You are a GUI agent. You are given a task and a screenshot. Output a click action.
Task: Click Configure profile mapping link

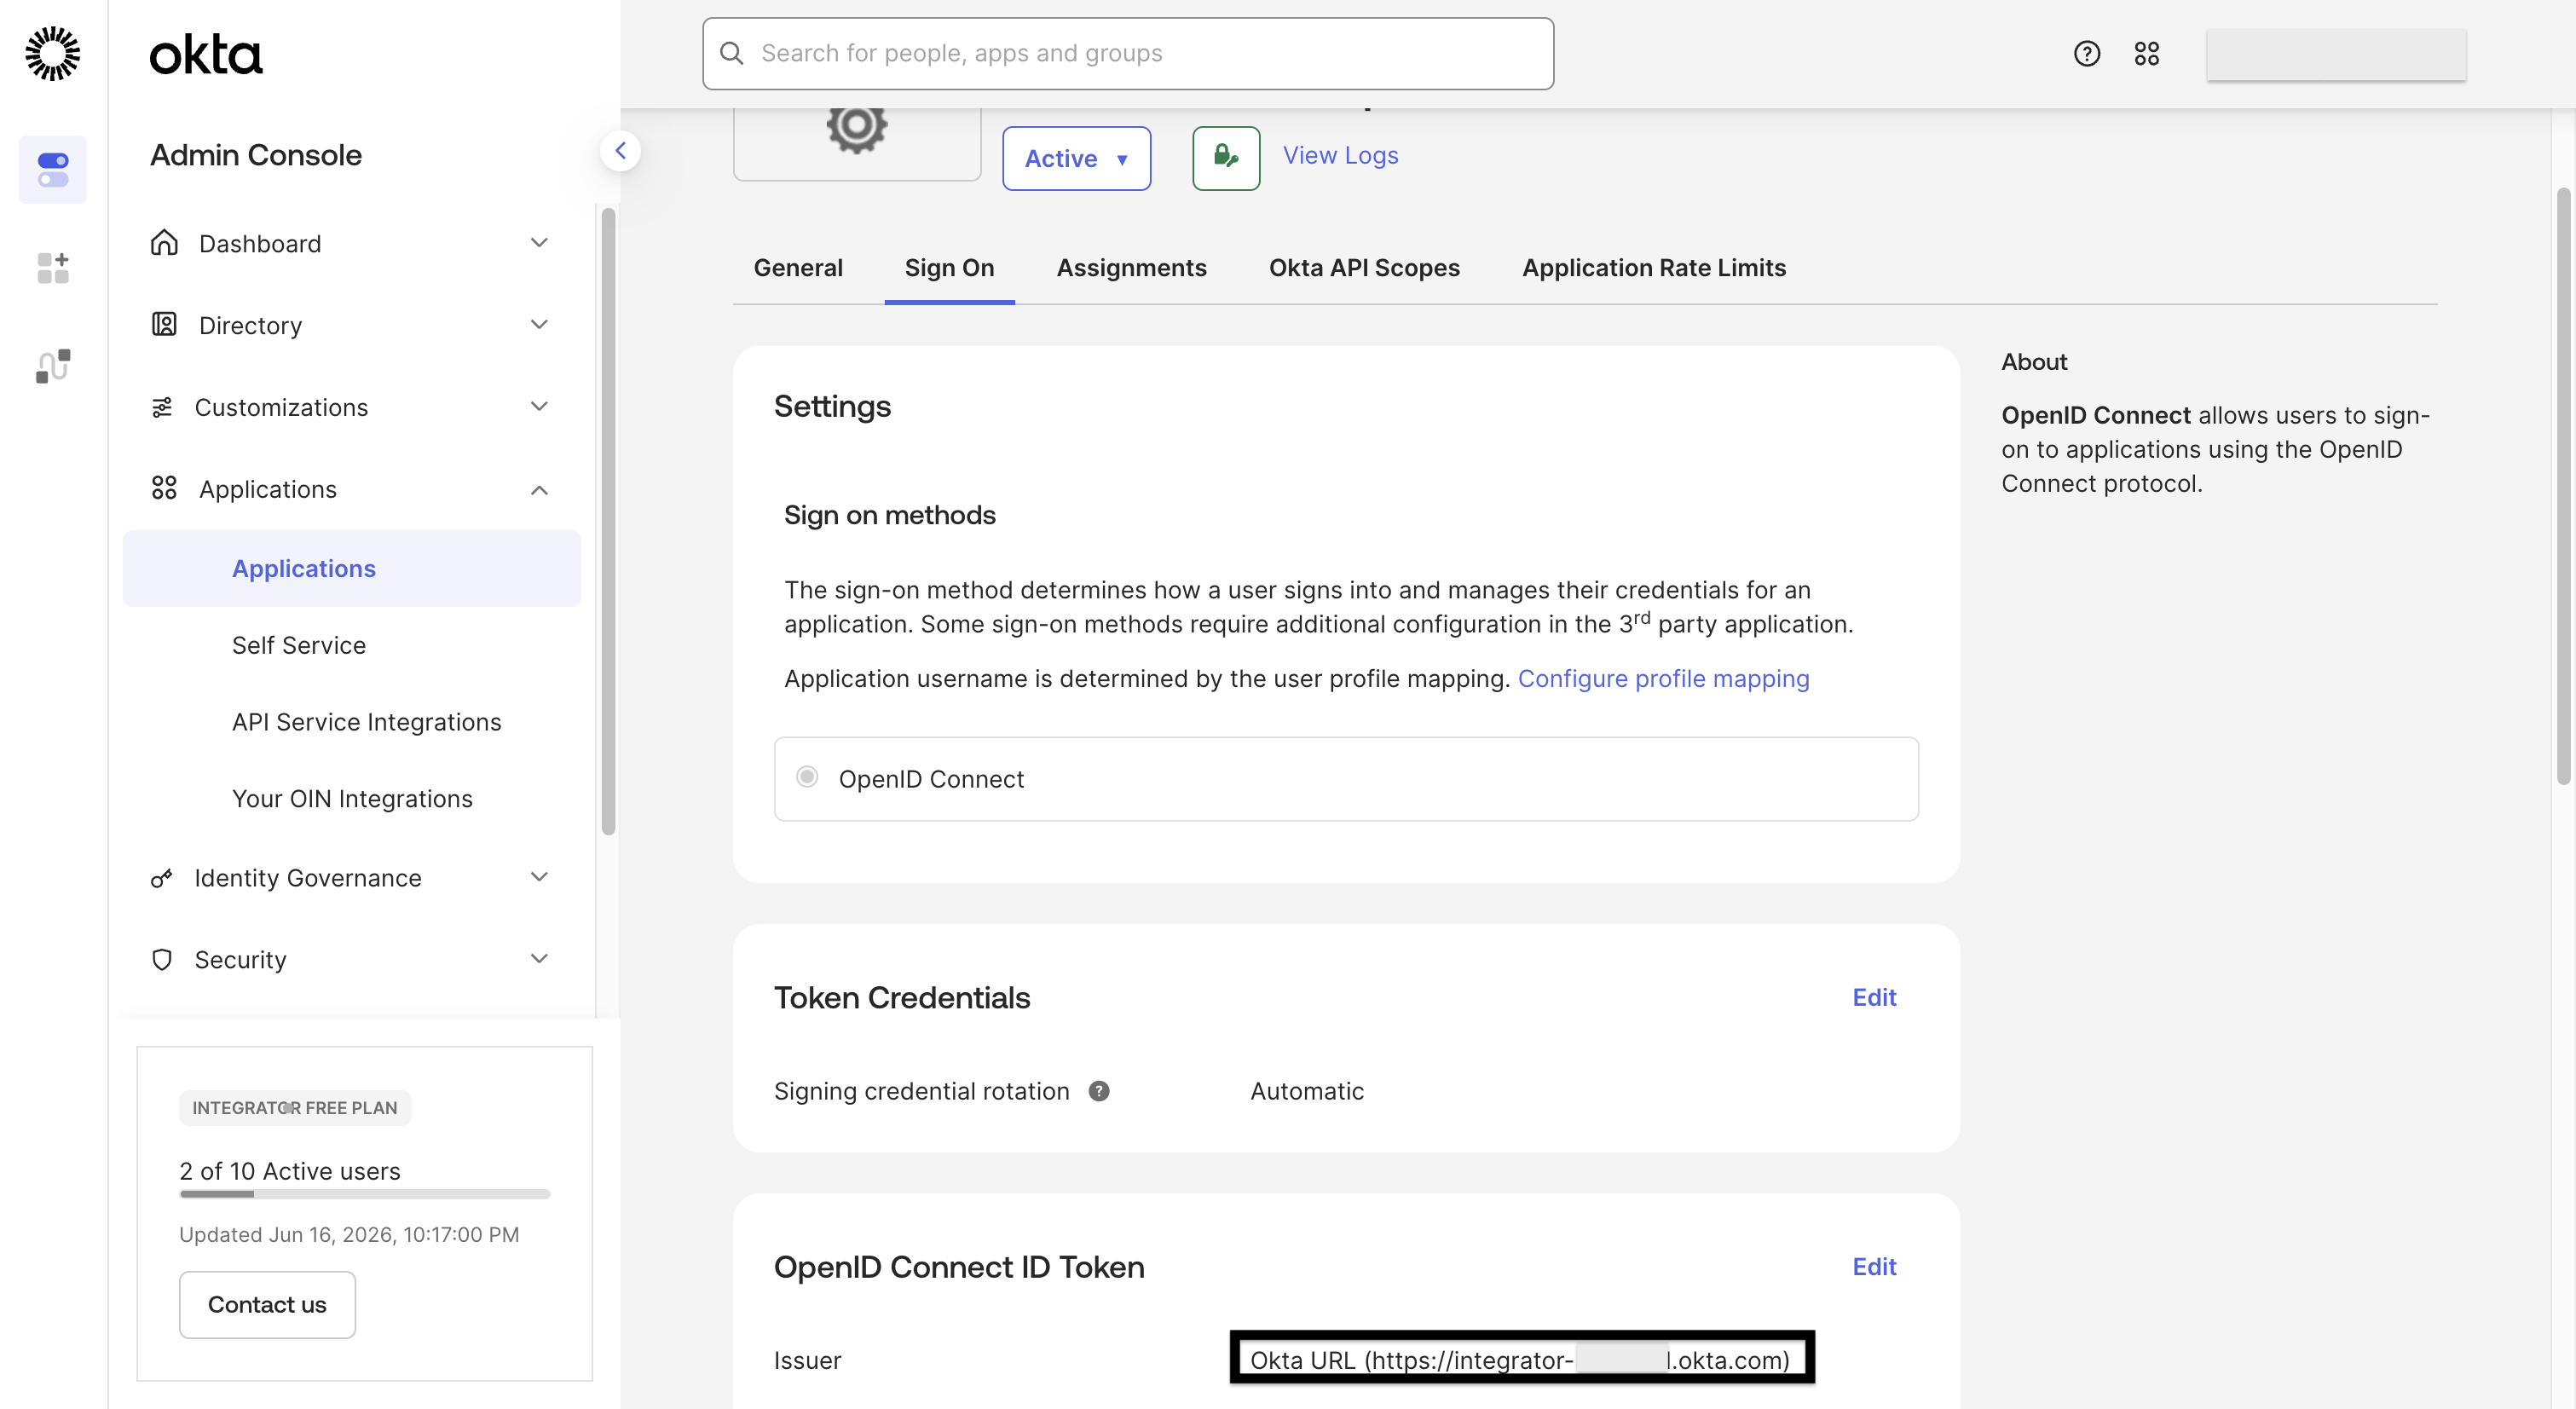click(1663, 679)
